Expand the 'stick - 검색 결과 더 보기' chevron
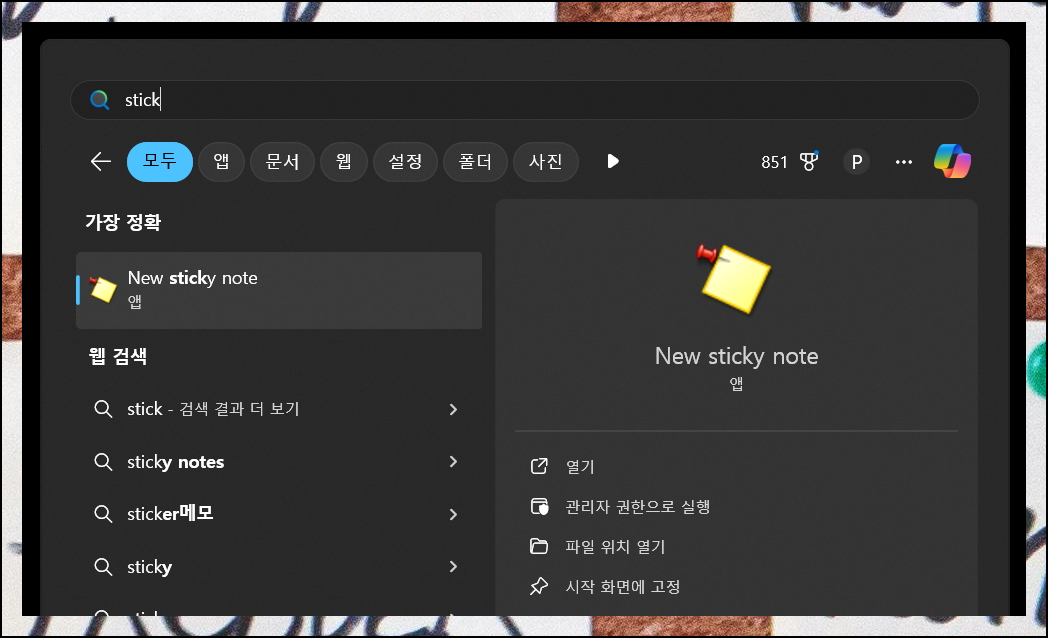 (x=453, y=409)
